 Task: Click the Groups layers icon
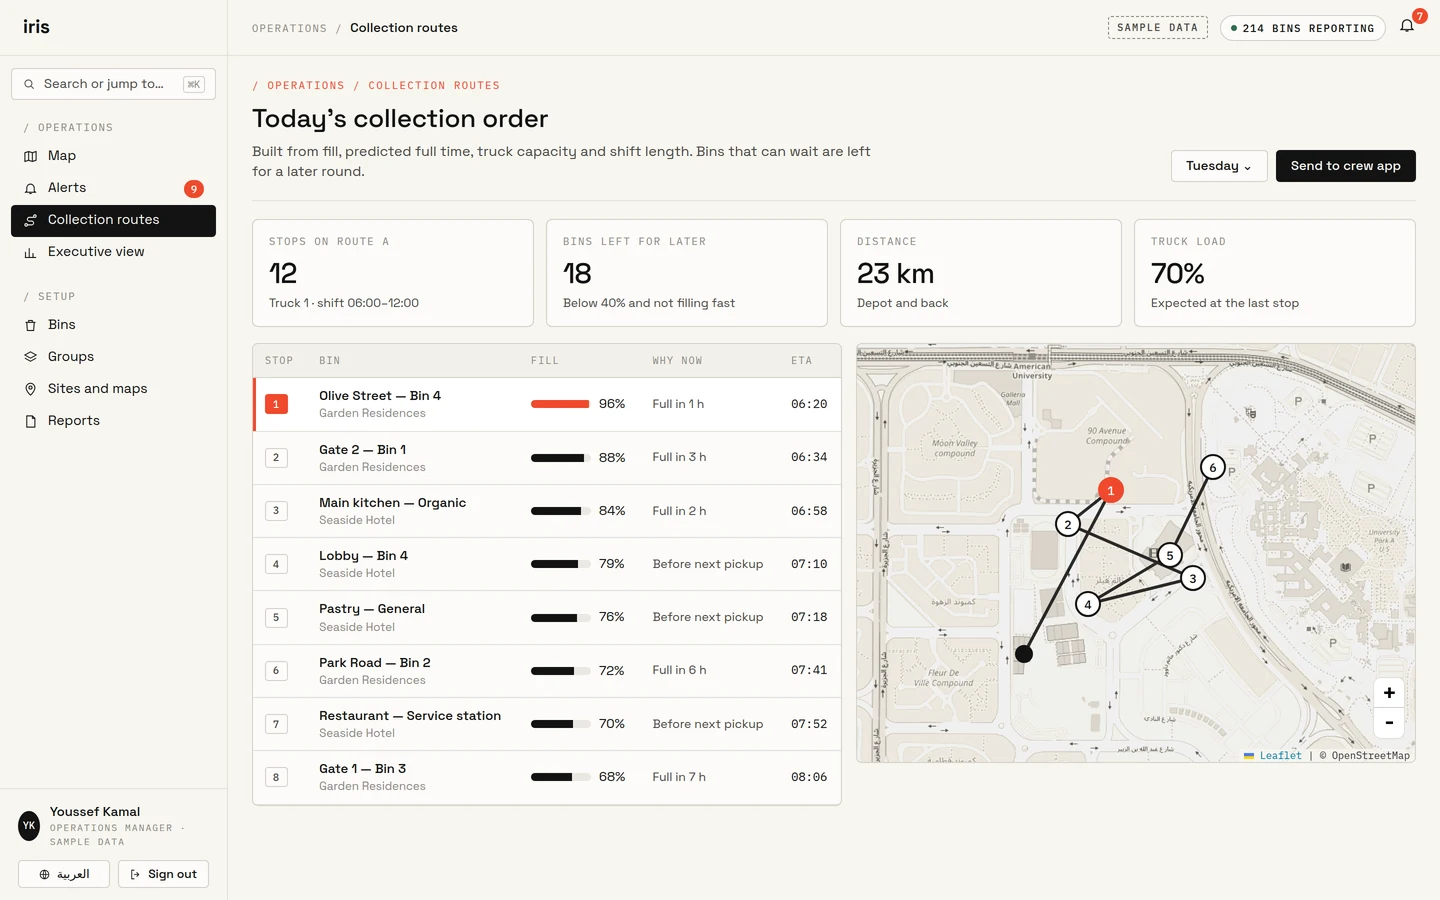pos(30,357)
